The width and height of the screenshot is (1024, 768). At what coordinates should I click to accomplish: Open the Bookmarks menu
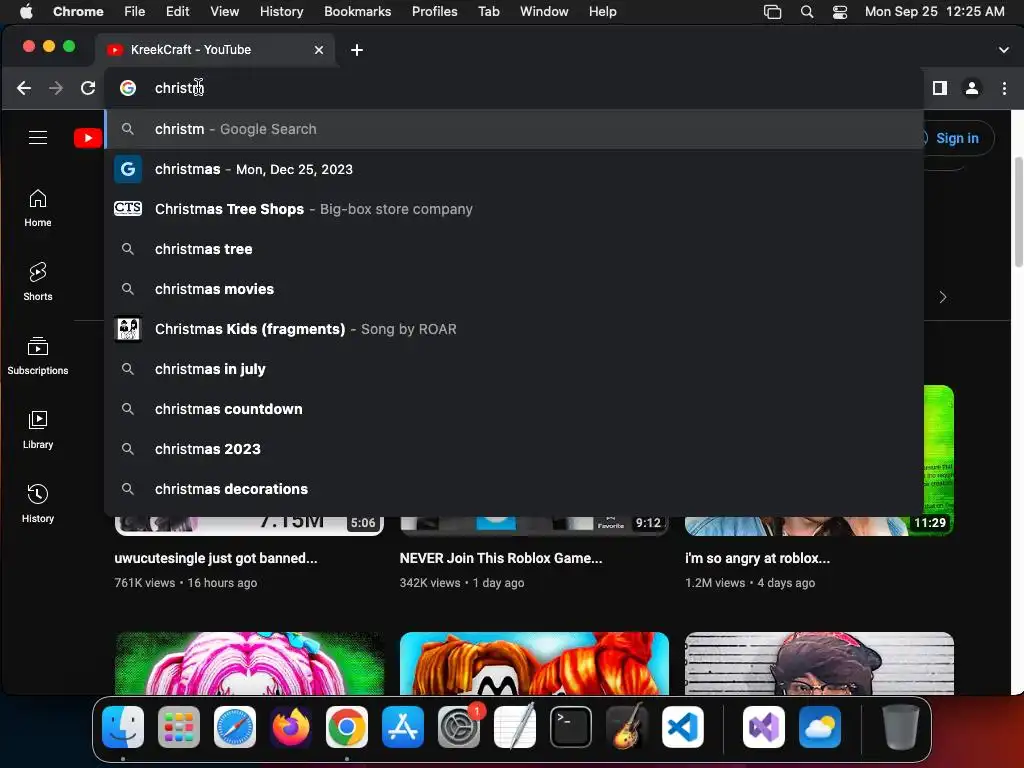(x=357, y=11)
